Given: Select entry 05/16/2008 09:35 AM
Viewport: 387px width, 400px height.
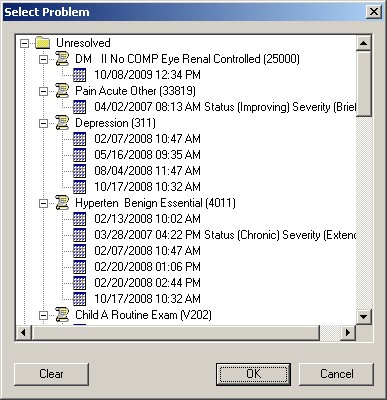Looking at the screenshot, I should coord(147,155).
